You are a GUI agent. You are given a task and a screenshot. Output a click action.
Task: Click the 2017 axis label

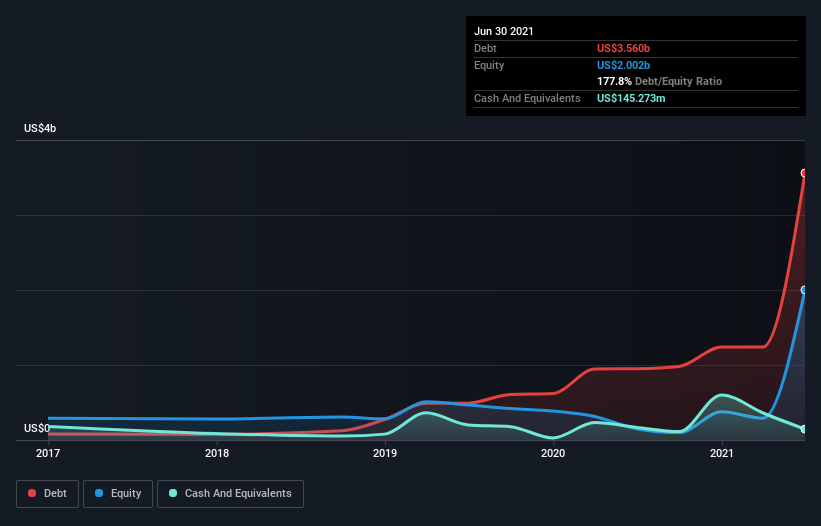[x=48, y=453]
